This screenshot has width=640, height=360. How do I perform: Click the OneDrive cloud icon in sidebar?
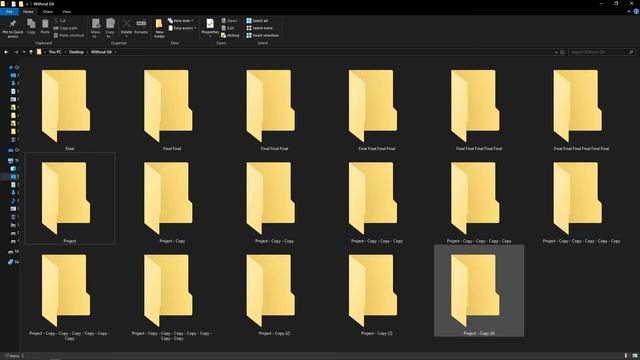[11, 150]
